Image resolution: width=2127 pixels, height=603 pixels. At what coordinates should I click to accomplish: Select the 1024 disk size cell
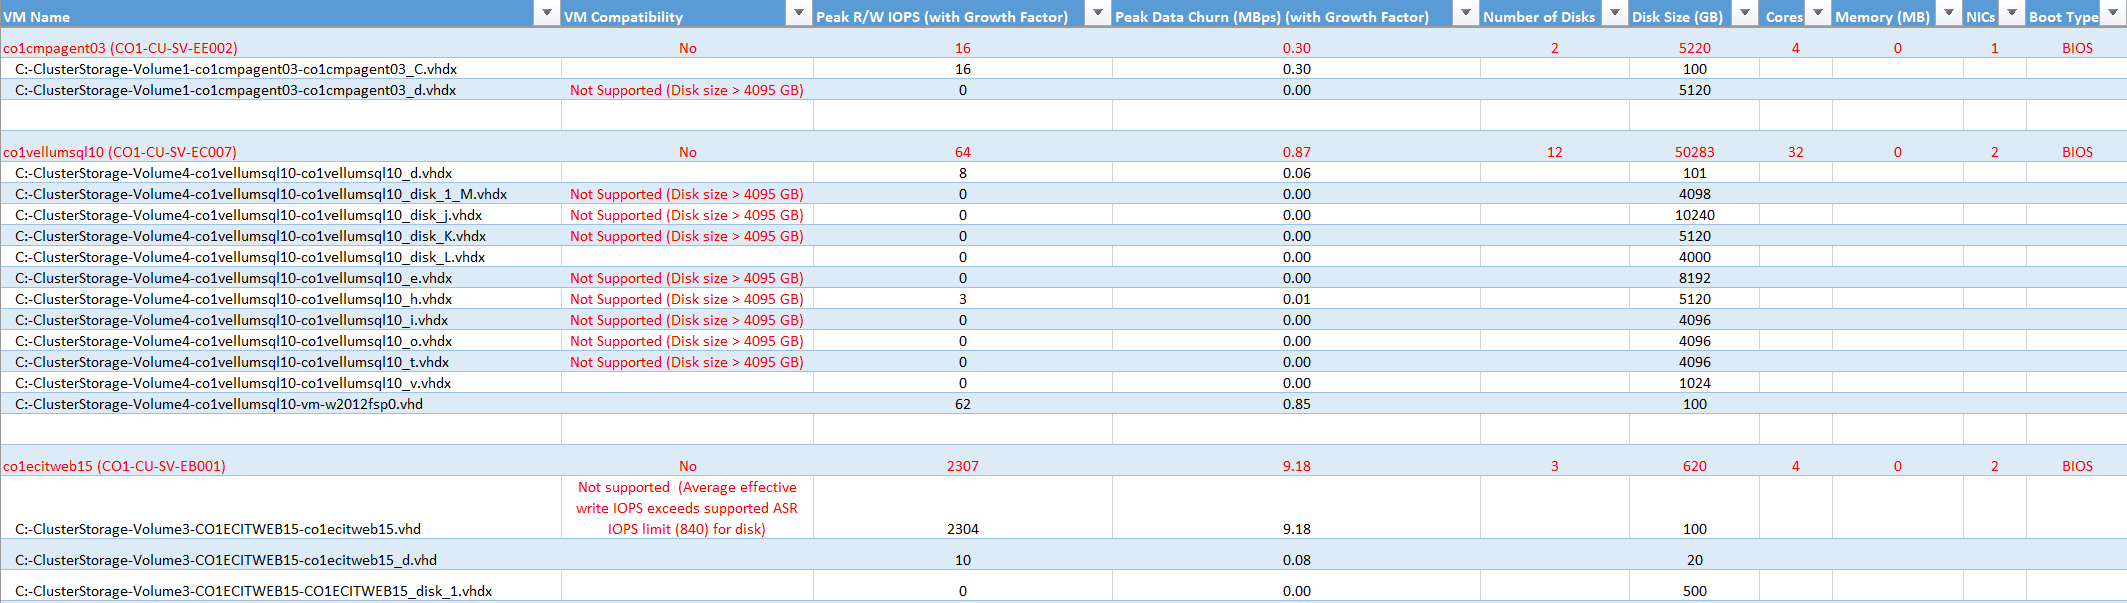[x=1695, y=383]
